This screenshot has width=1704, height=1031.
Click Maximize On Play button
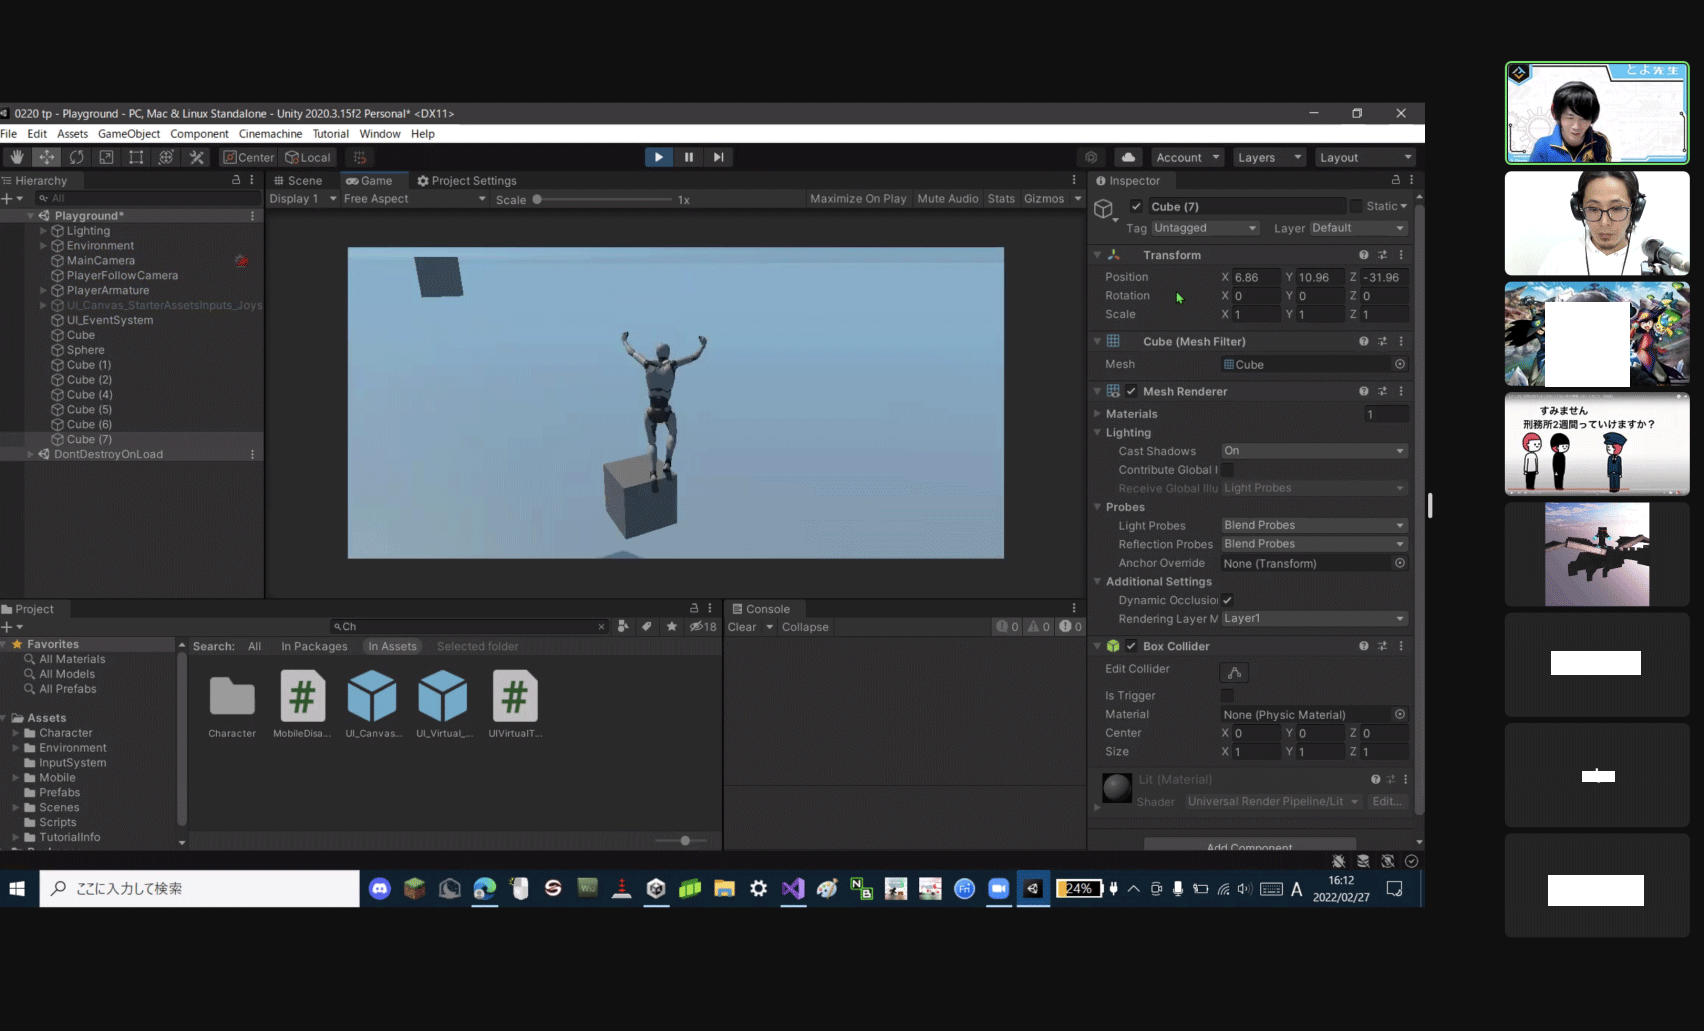[x=857, y=199]
